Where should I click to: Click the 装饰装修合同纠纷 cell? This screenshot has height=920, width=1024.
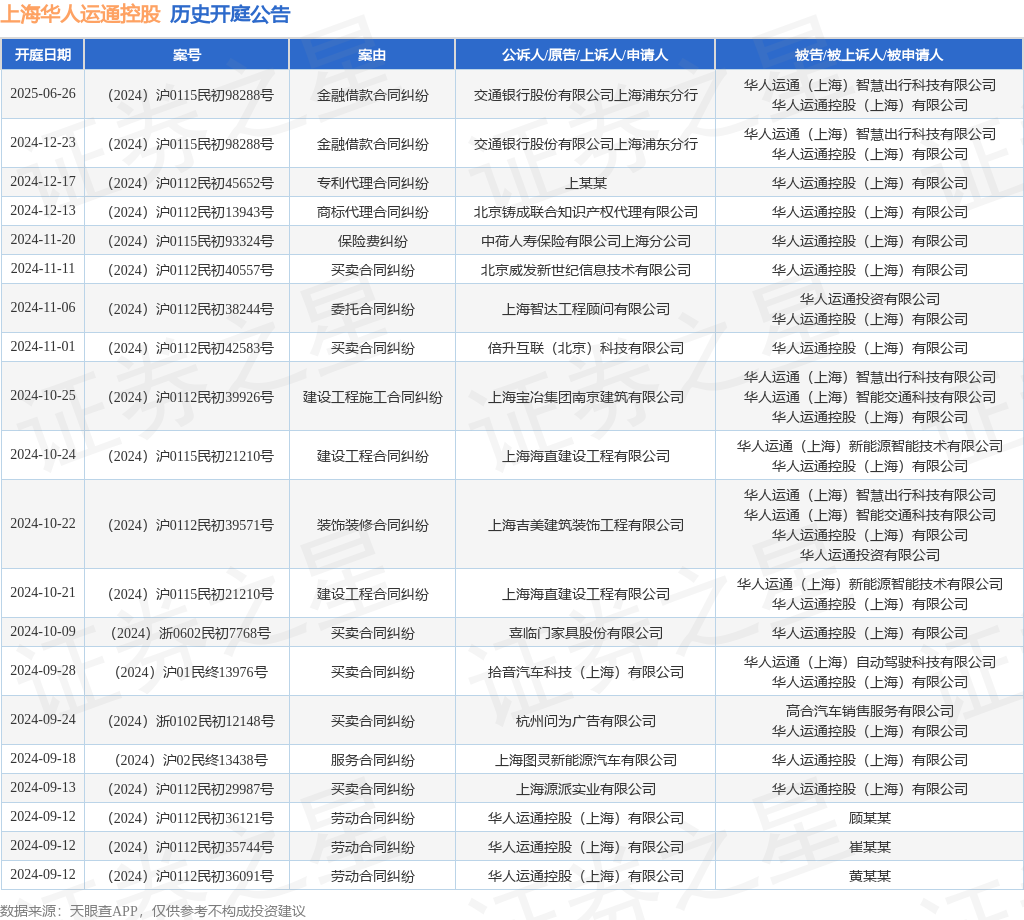pos(372,526)
